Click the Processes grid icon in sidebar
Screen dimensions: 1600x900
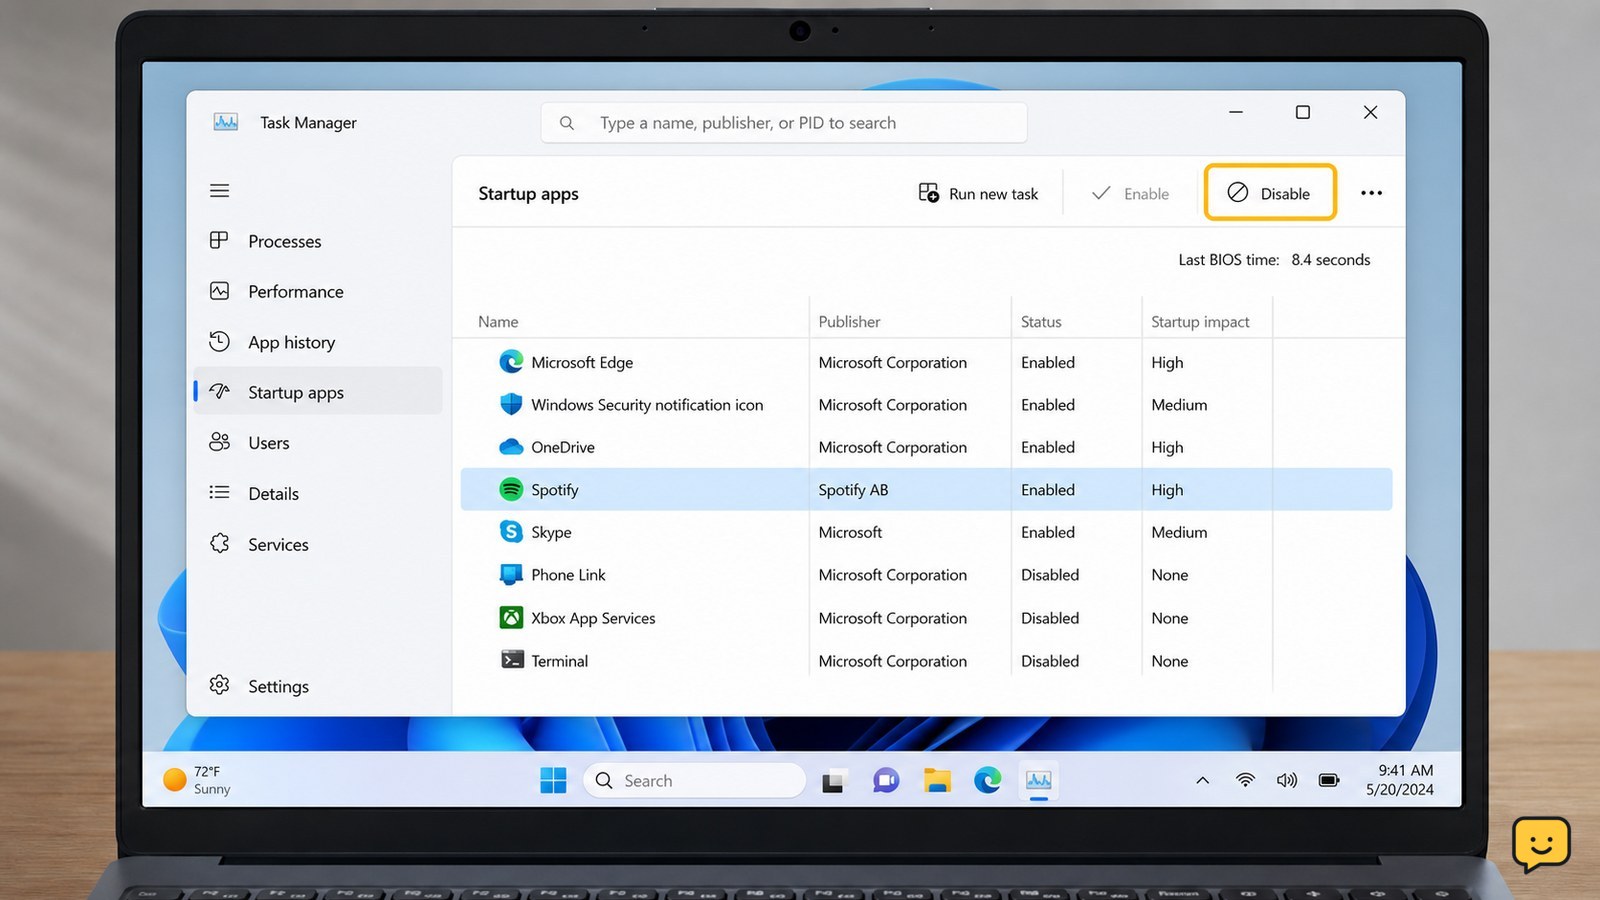219,240
